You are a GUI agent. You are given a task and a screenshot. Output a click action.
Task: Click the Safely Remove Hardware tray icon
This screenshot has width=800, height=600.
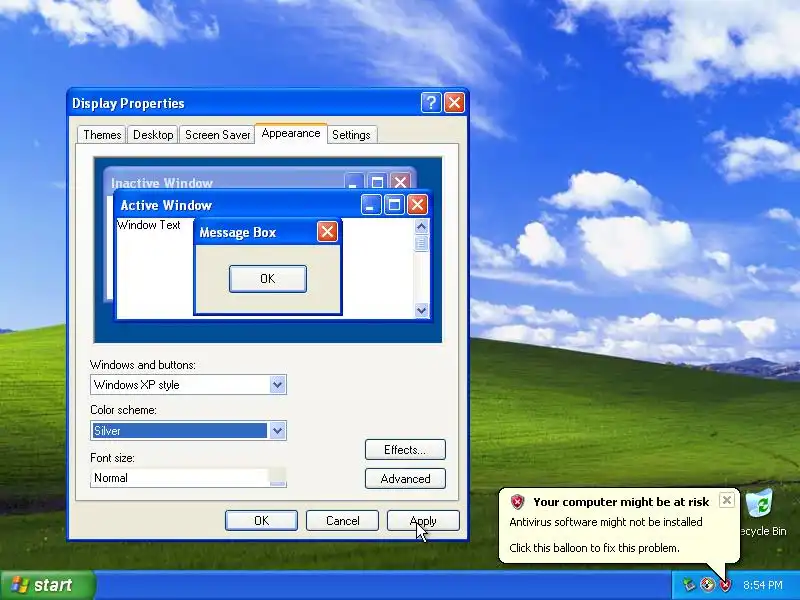[689, 585]
